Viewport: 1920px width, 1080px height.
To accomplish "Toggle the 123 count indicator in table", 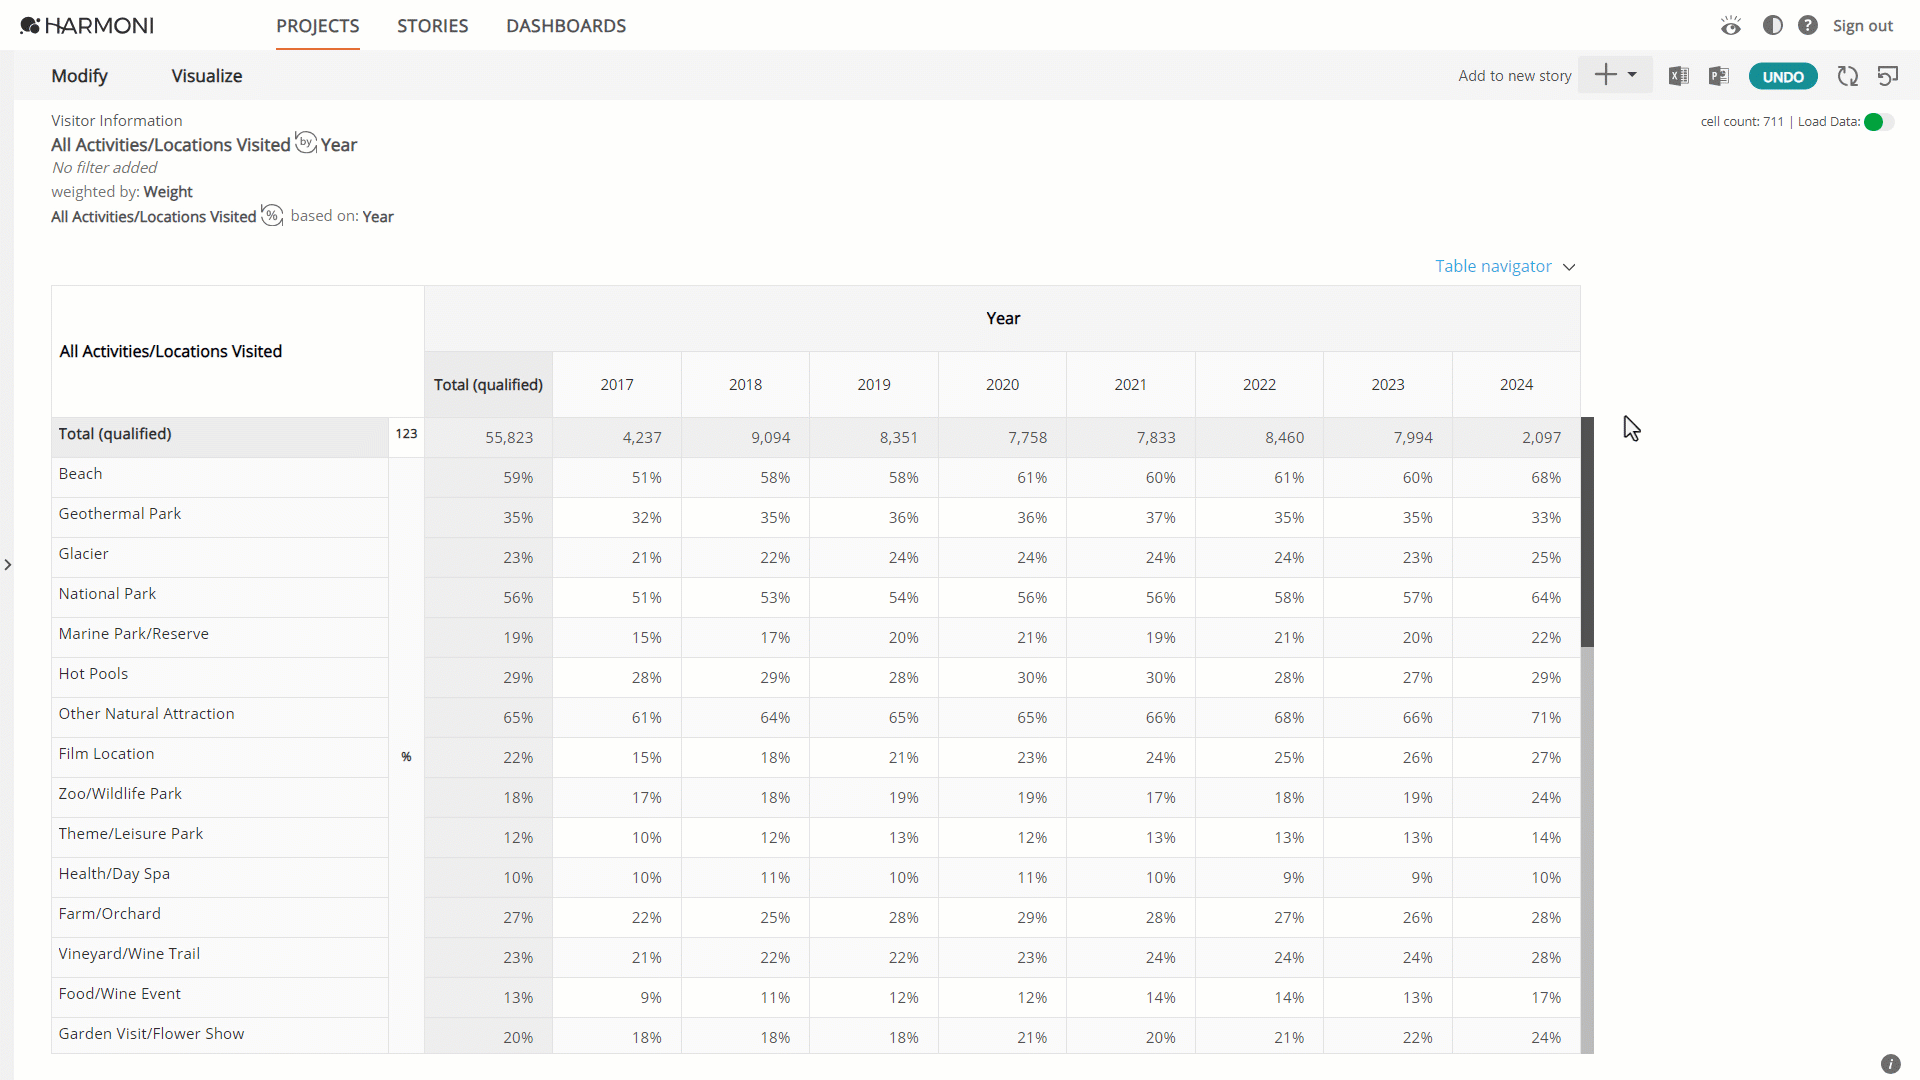I will [406, 434].
